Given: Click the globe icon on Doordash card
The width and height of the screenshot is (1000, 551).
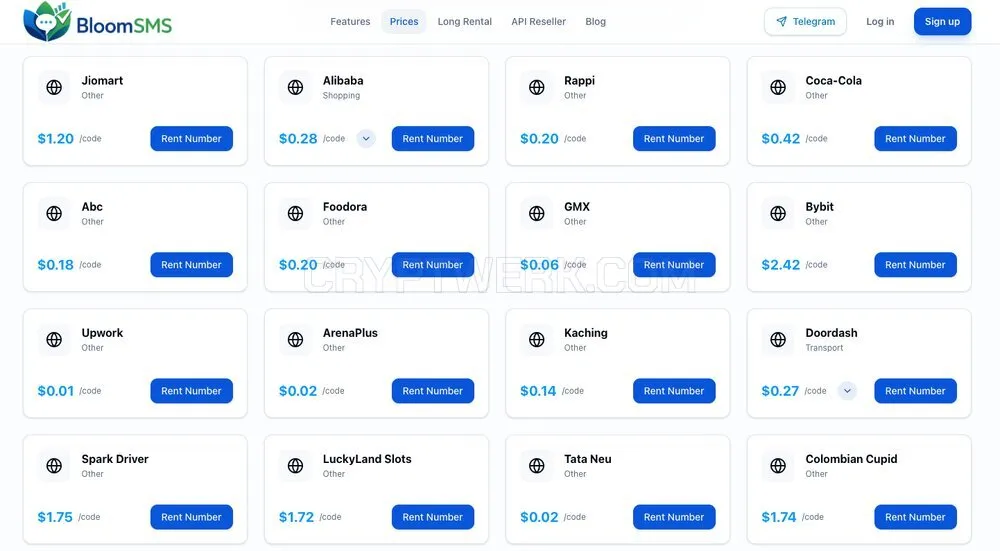Looking at the screenshot, I should tap(778, 340).
